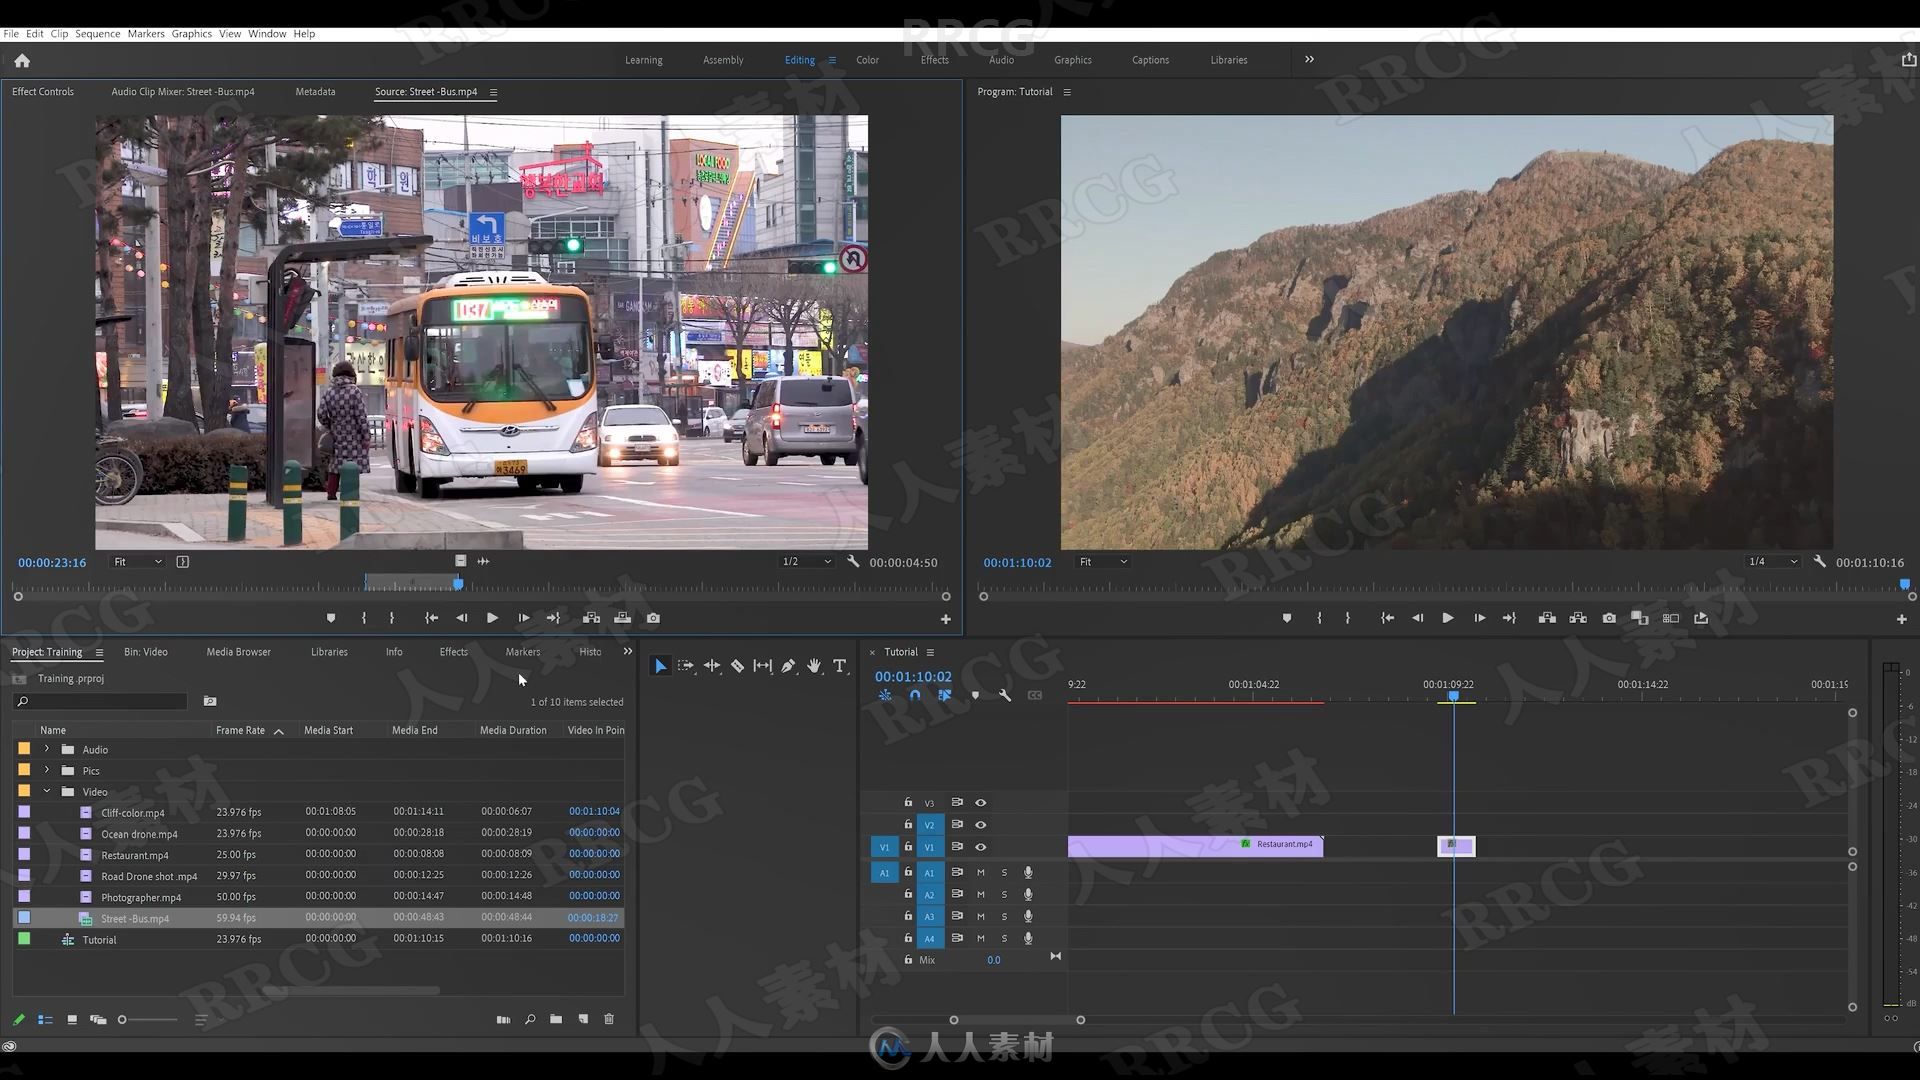
Task: Select the Selection tool arrow
Action: [660, 666]
